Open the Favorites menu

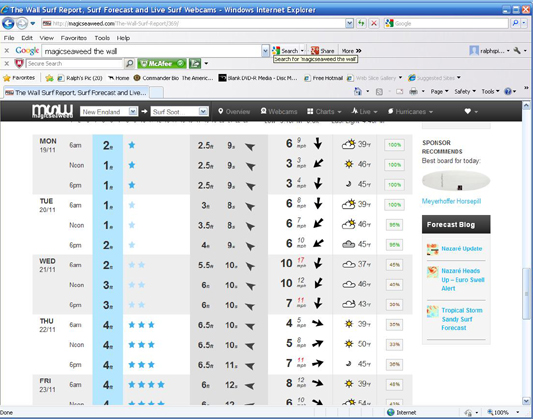pyautogui.click(x=74, y=38)
